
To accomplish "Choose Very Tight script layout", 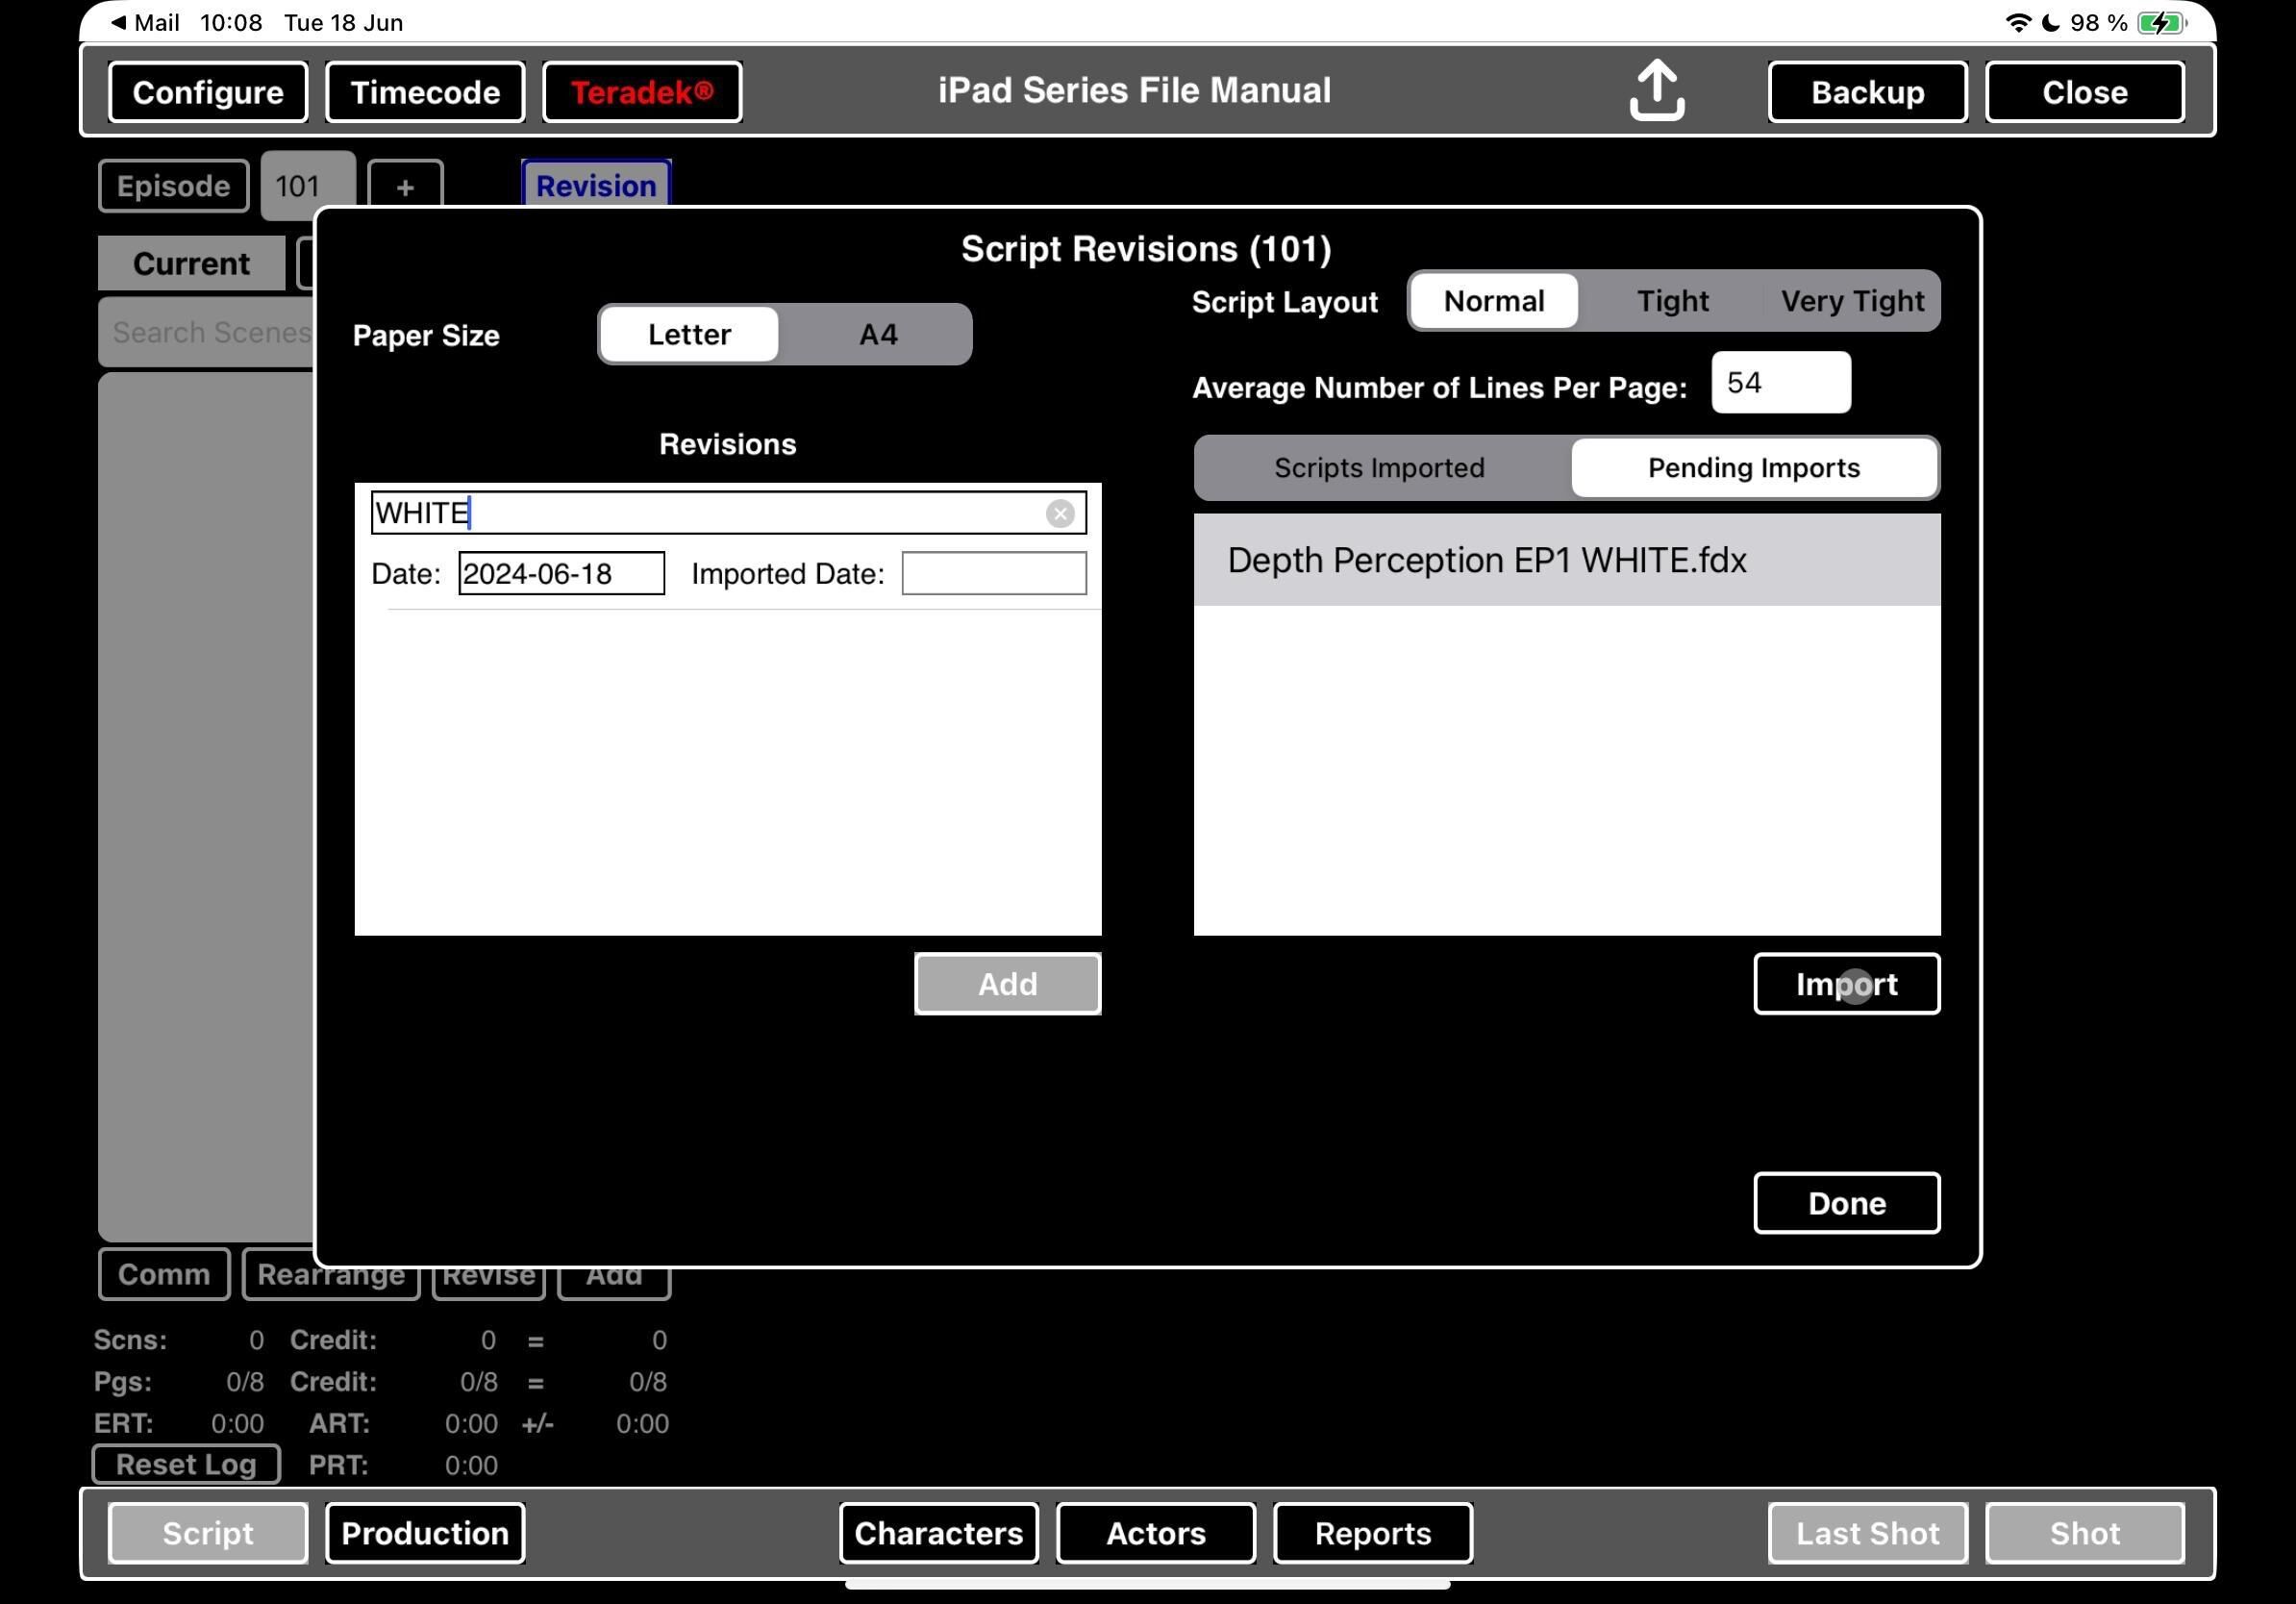I will [1851, 301].
